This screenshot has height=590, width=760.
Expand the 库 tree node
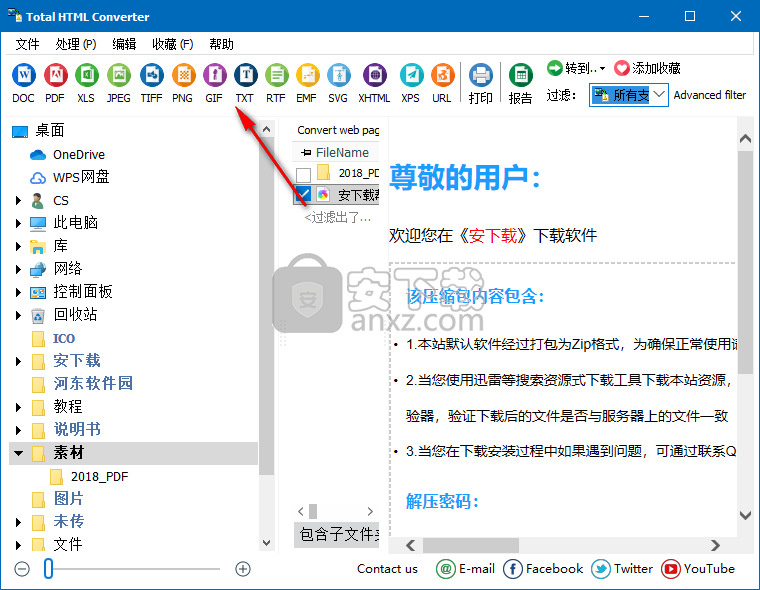pyautogui.click(x=18, y=246)
